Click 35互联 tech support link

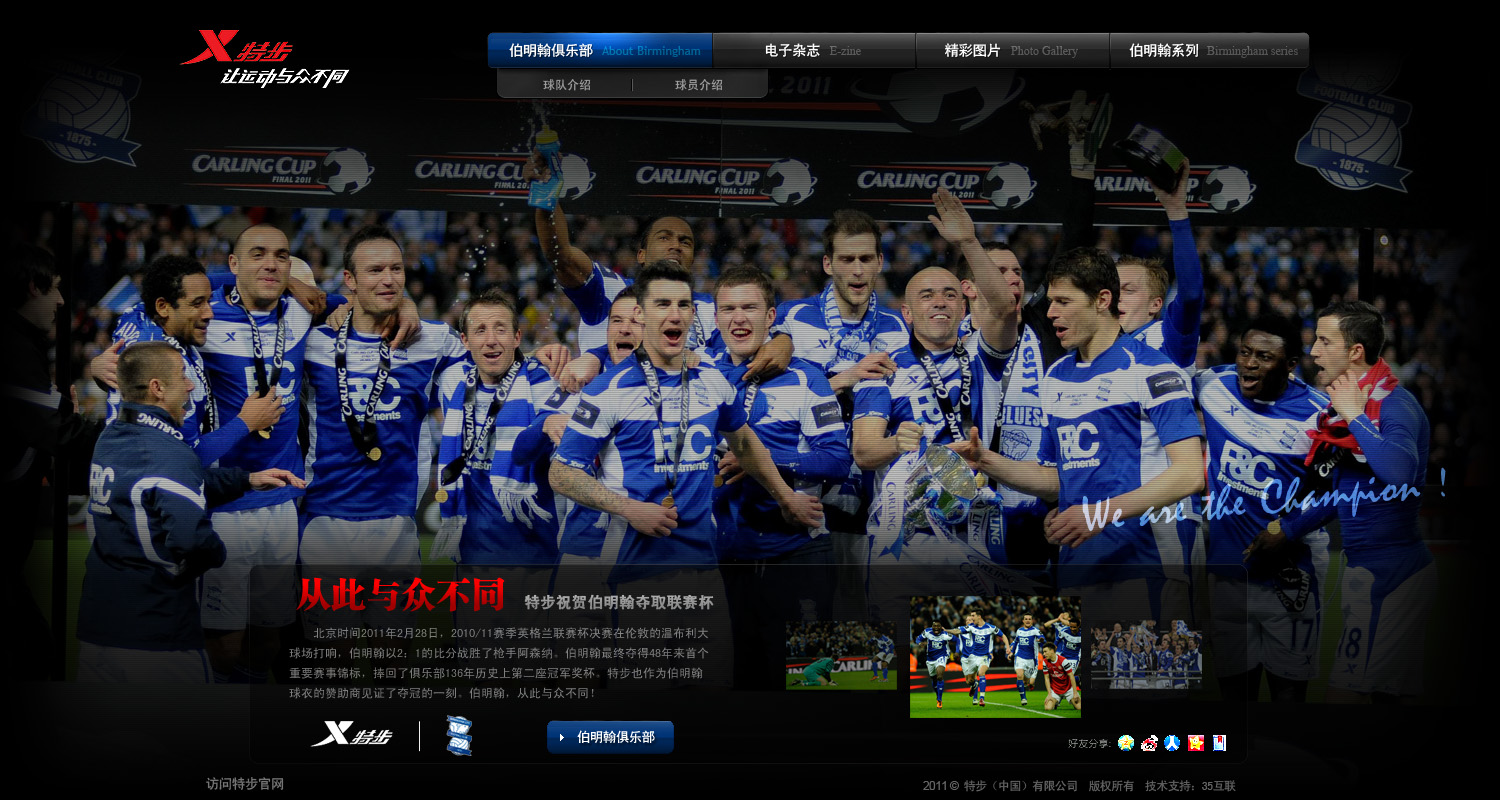tap(1219, 786)
